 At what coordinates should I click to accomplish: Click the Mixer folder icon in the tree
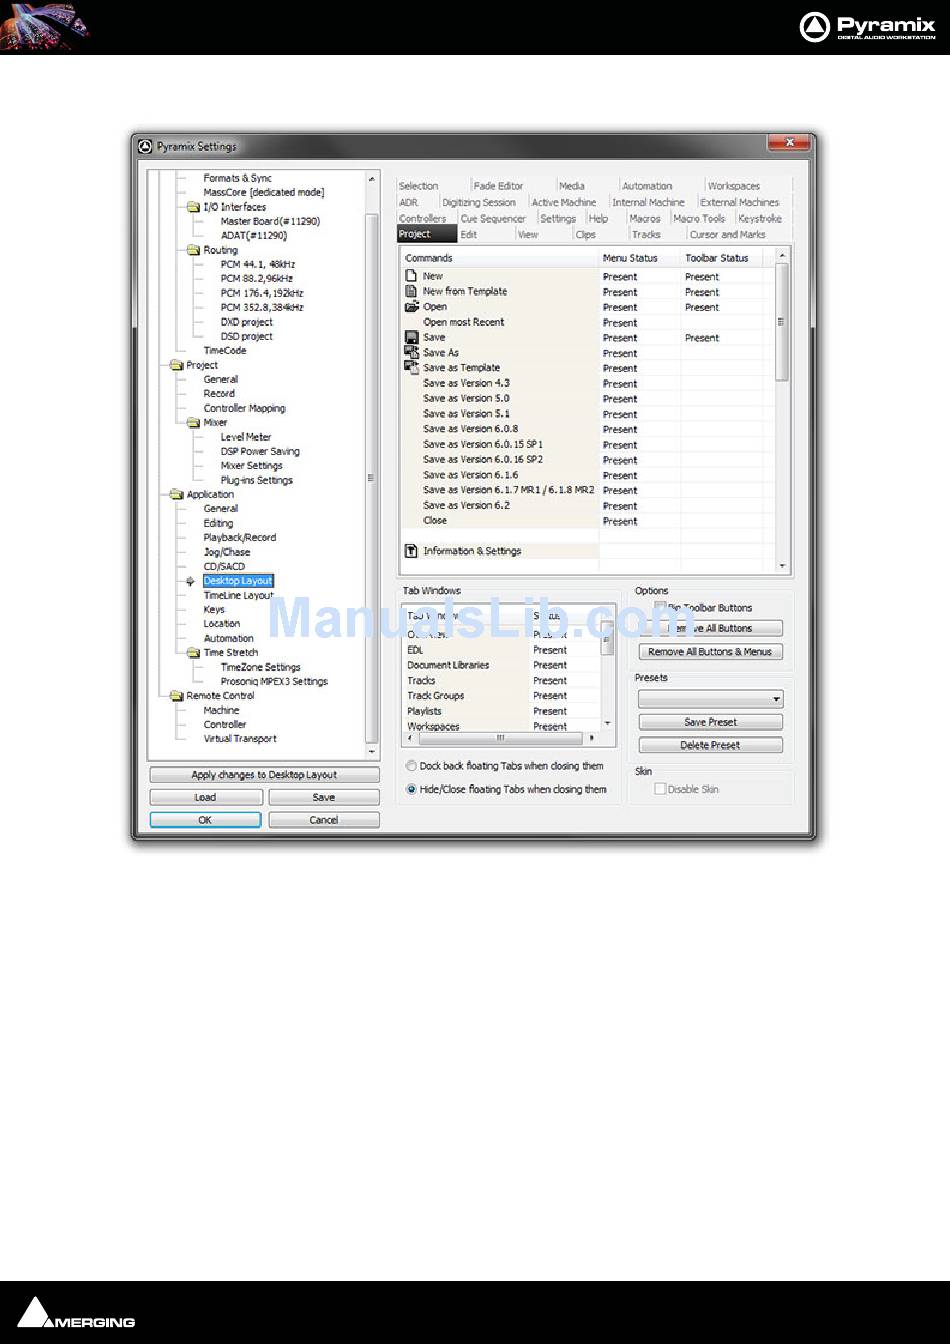pos(194,422)
